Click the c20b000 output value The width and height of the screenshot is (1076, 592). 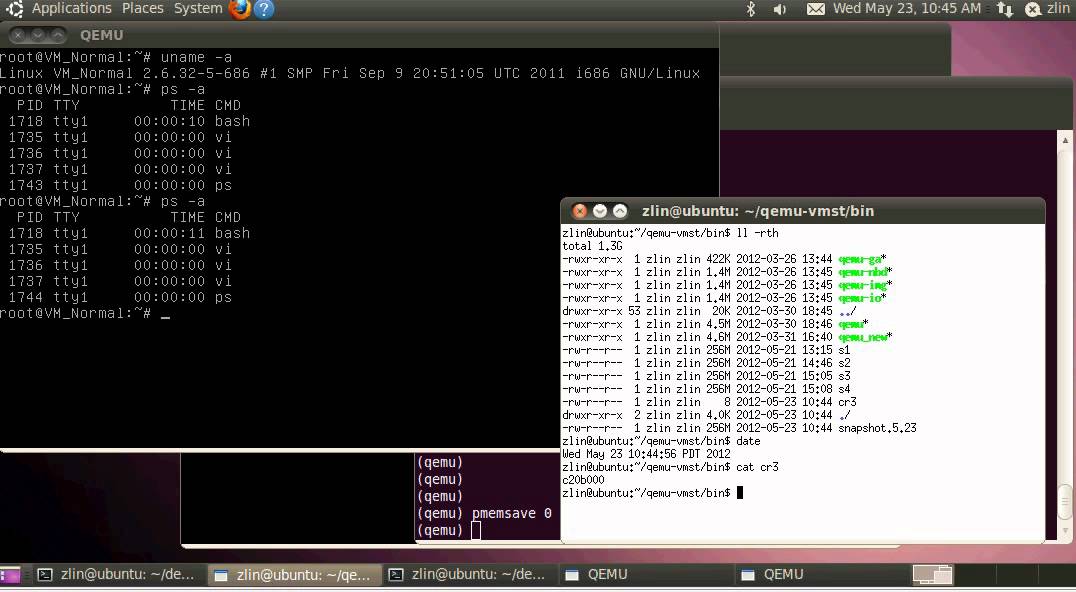coord(583,480)
